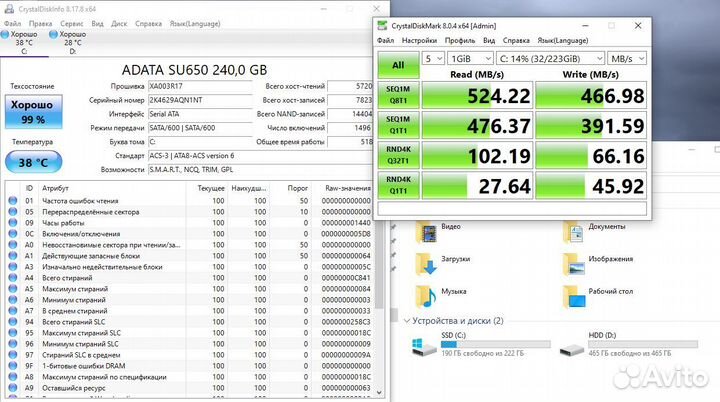Click status icon for attribute A1 row
This screenshot has width=720, height=402.
13,256
